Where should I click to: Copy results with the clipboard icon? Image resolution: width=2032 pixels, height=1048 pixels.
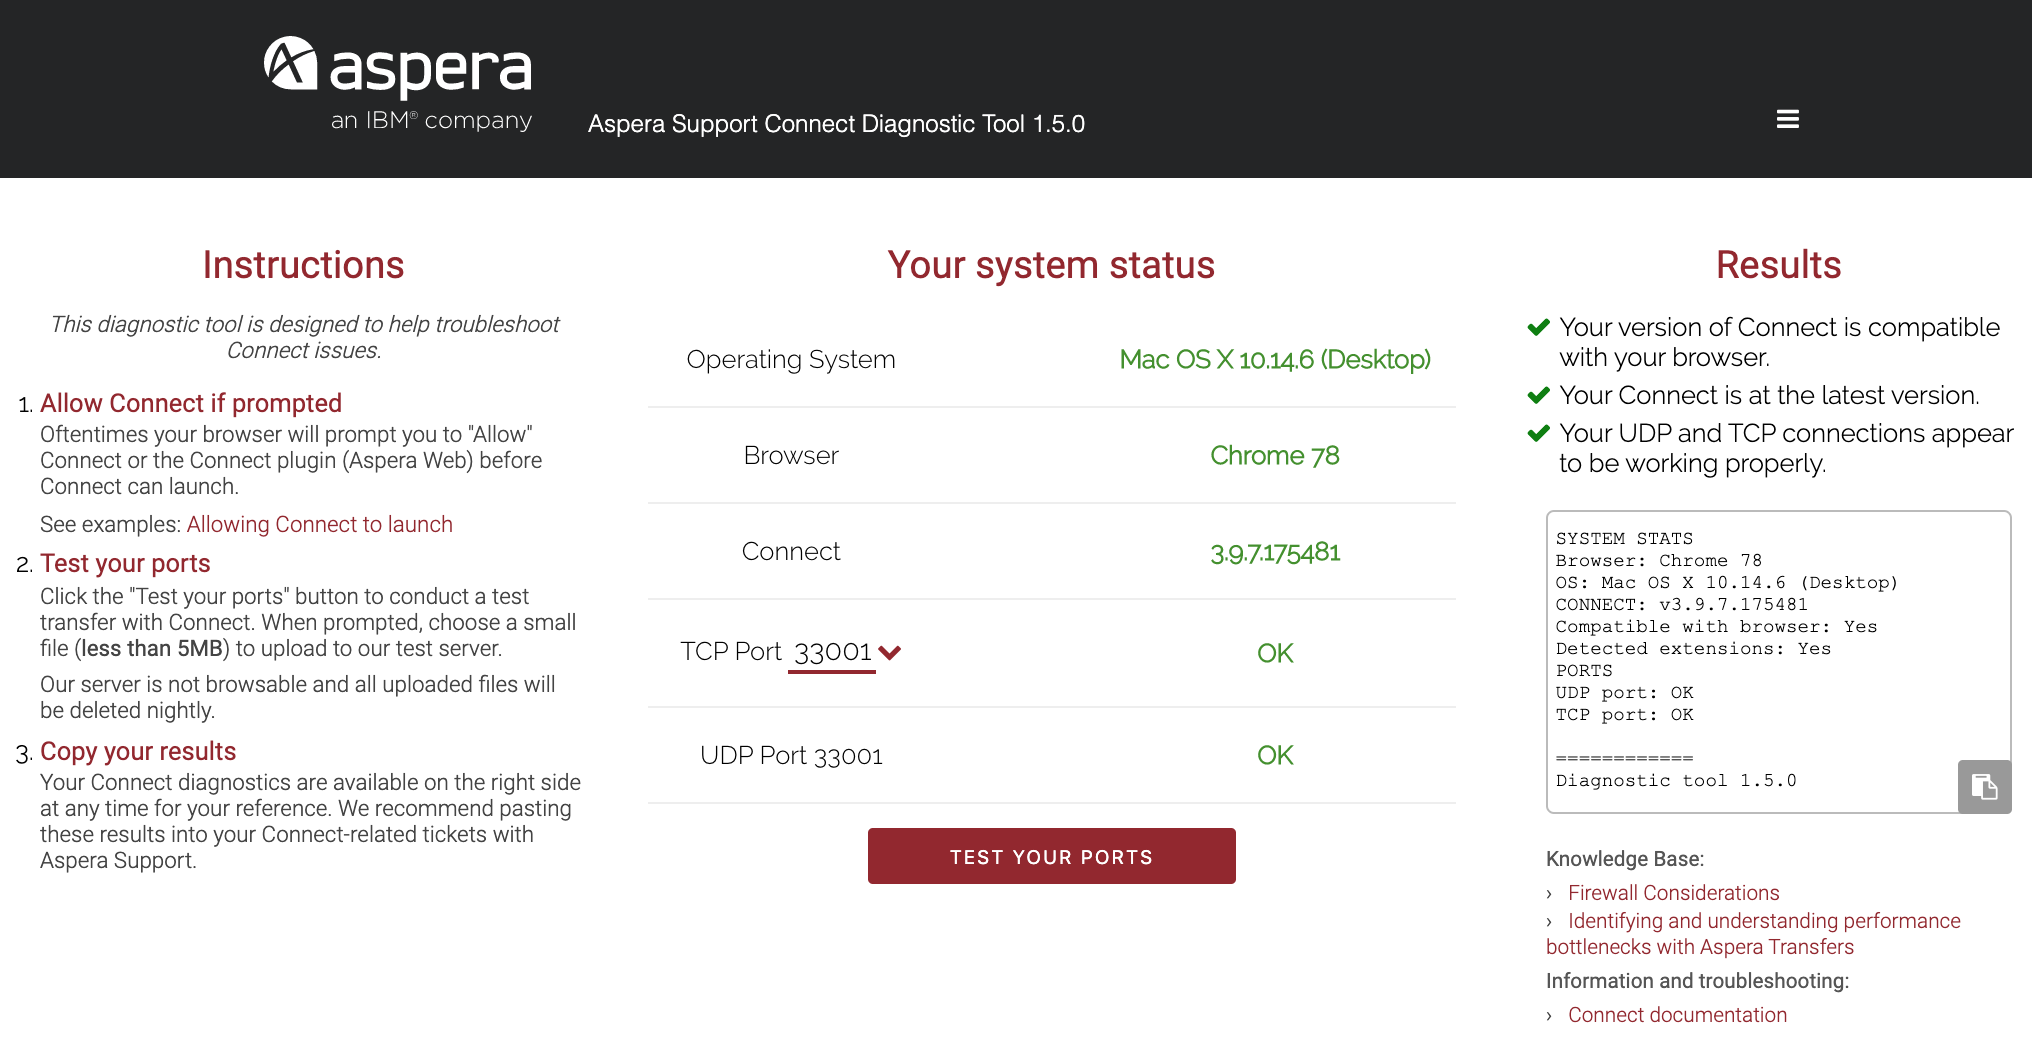coord(1984,787)
